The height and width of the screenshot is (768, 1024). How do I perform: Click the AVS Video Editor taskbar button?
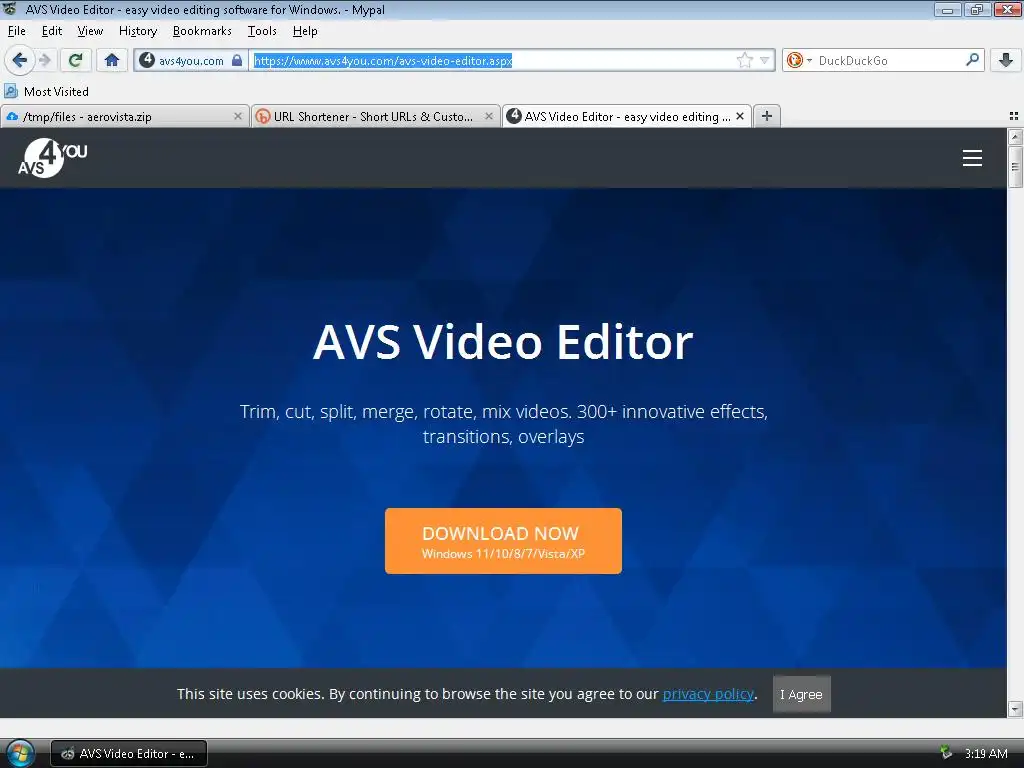point(129,754)
